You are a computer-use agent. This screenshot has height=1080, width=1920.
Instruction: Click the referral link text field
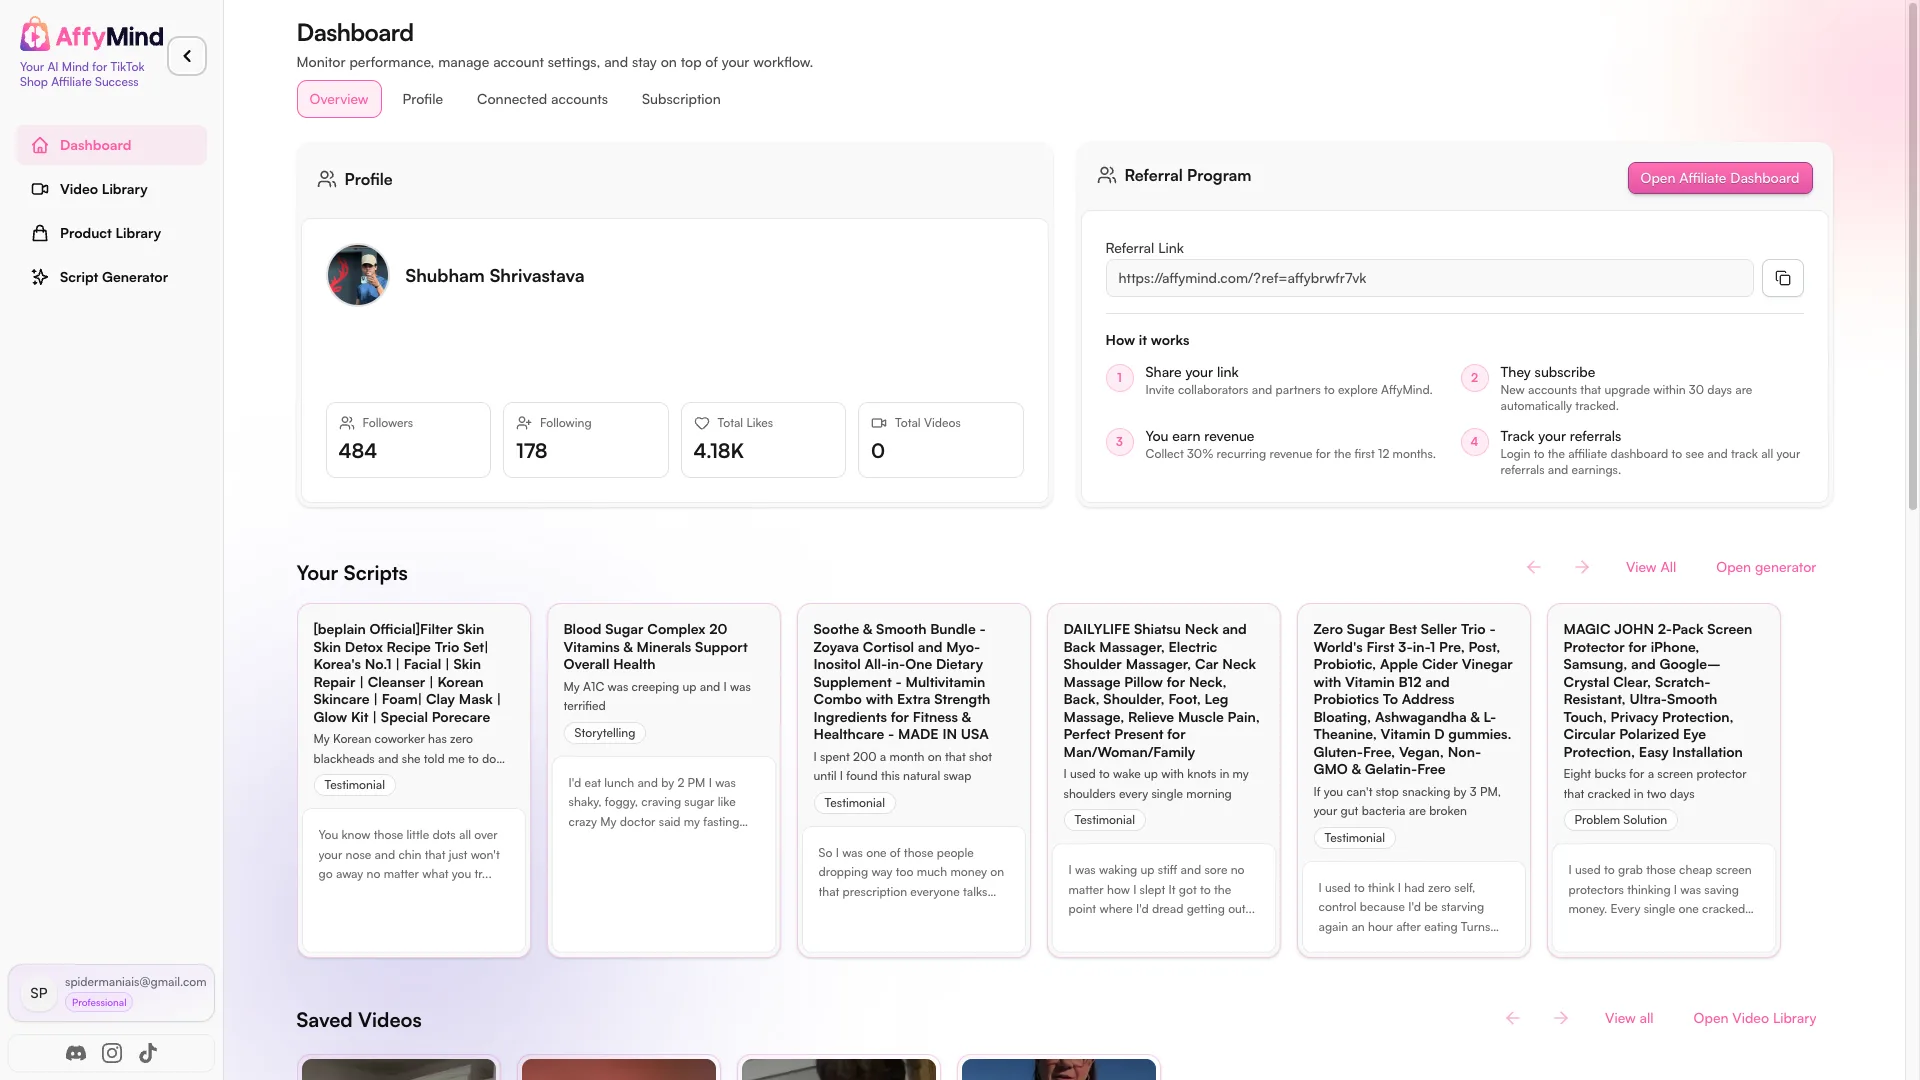coord(1428,278)
